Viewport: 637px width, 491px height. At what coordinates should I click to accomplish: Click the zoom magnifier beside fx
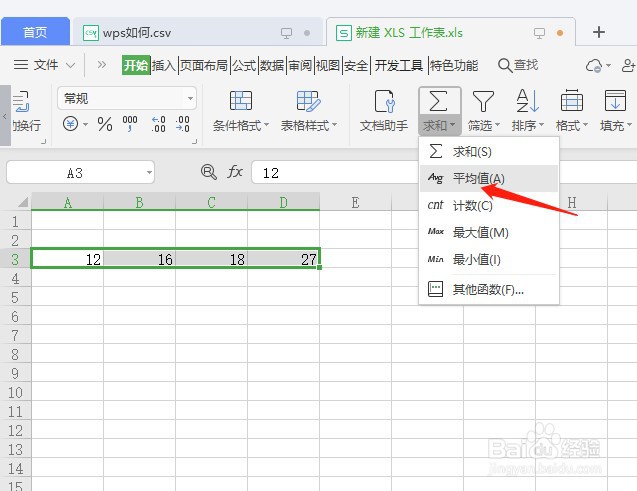coord(209,172)
